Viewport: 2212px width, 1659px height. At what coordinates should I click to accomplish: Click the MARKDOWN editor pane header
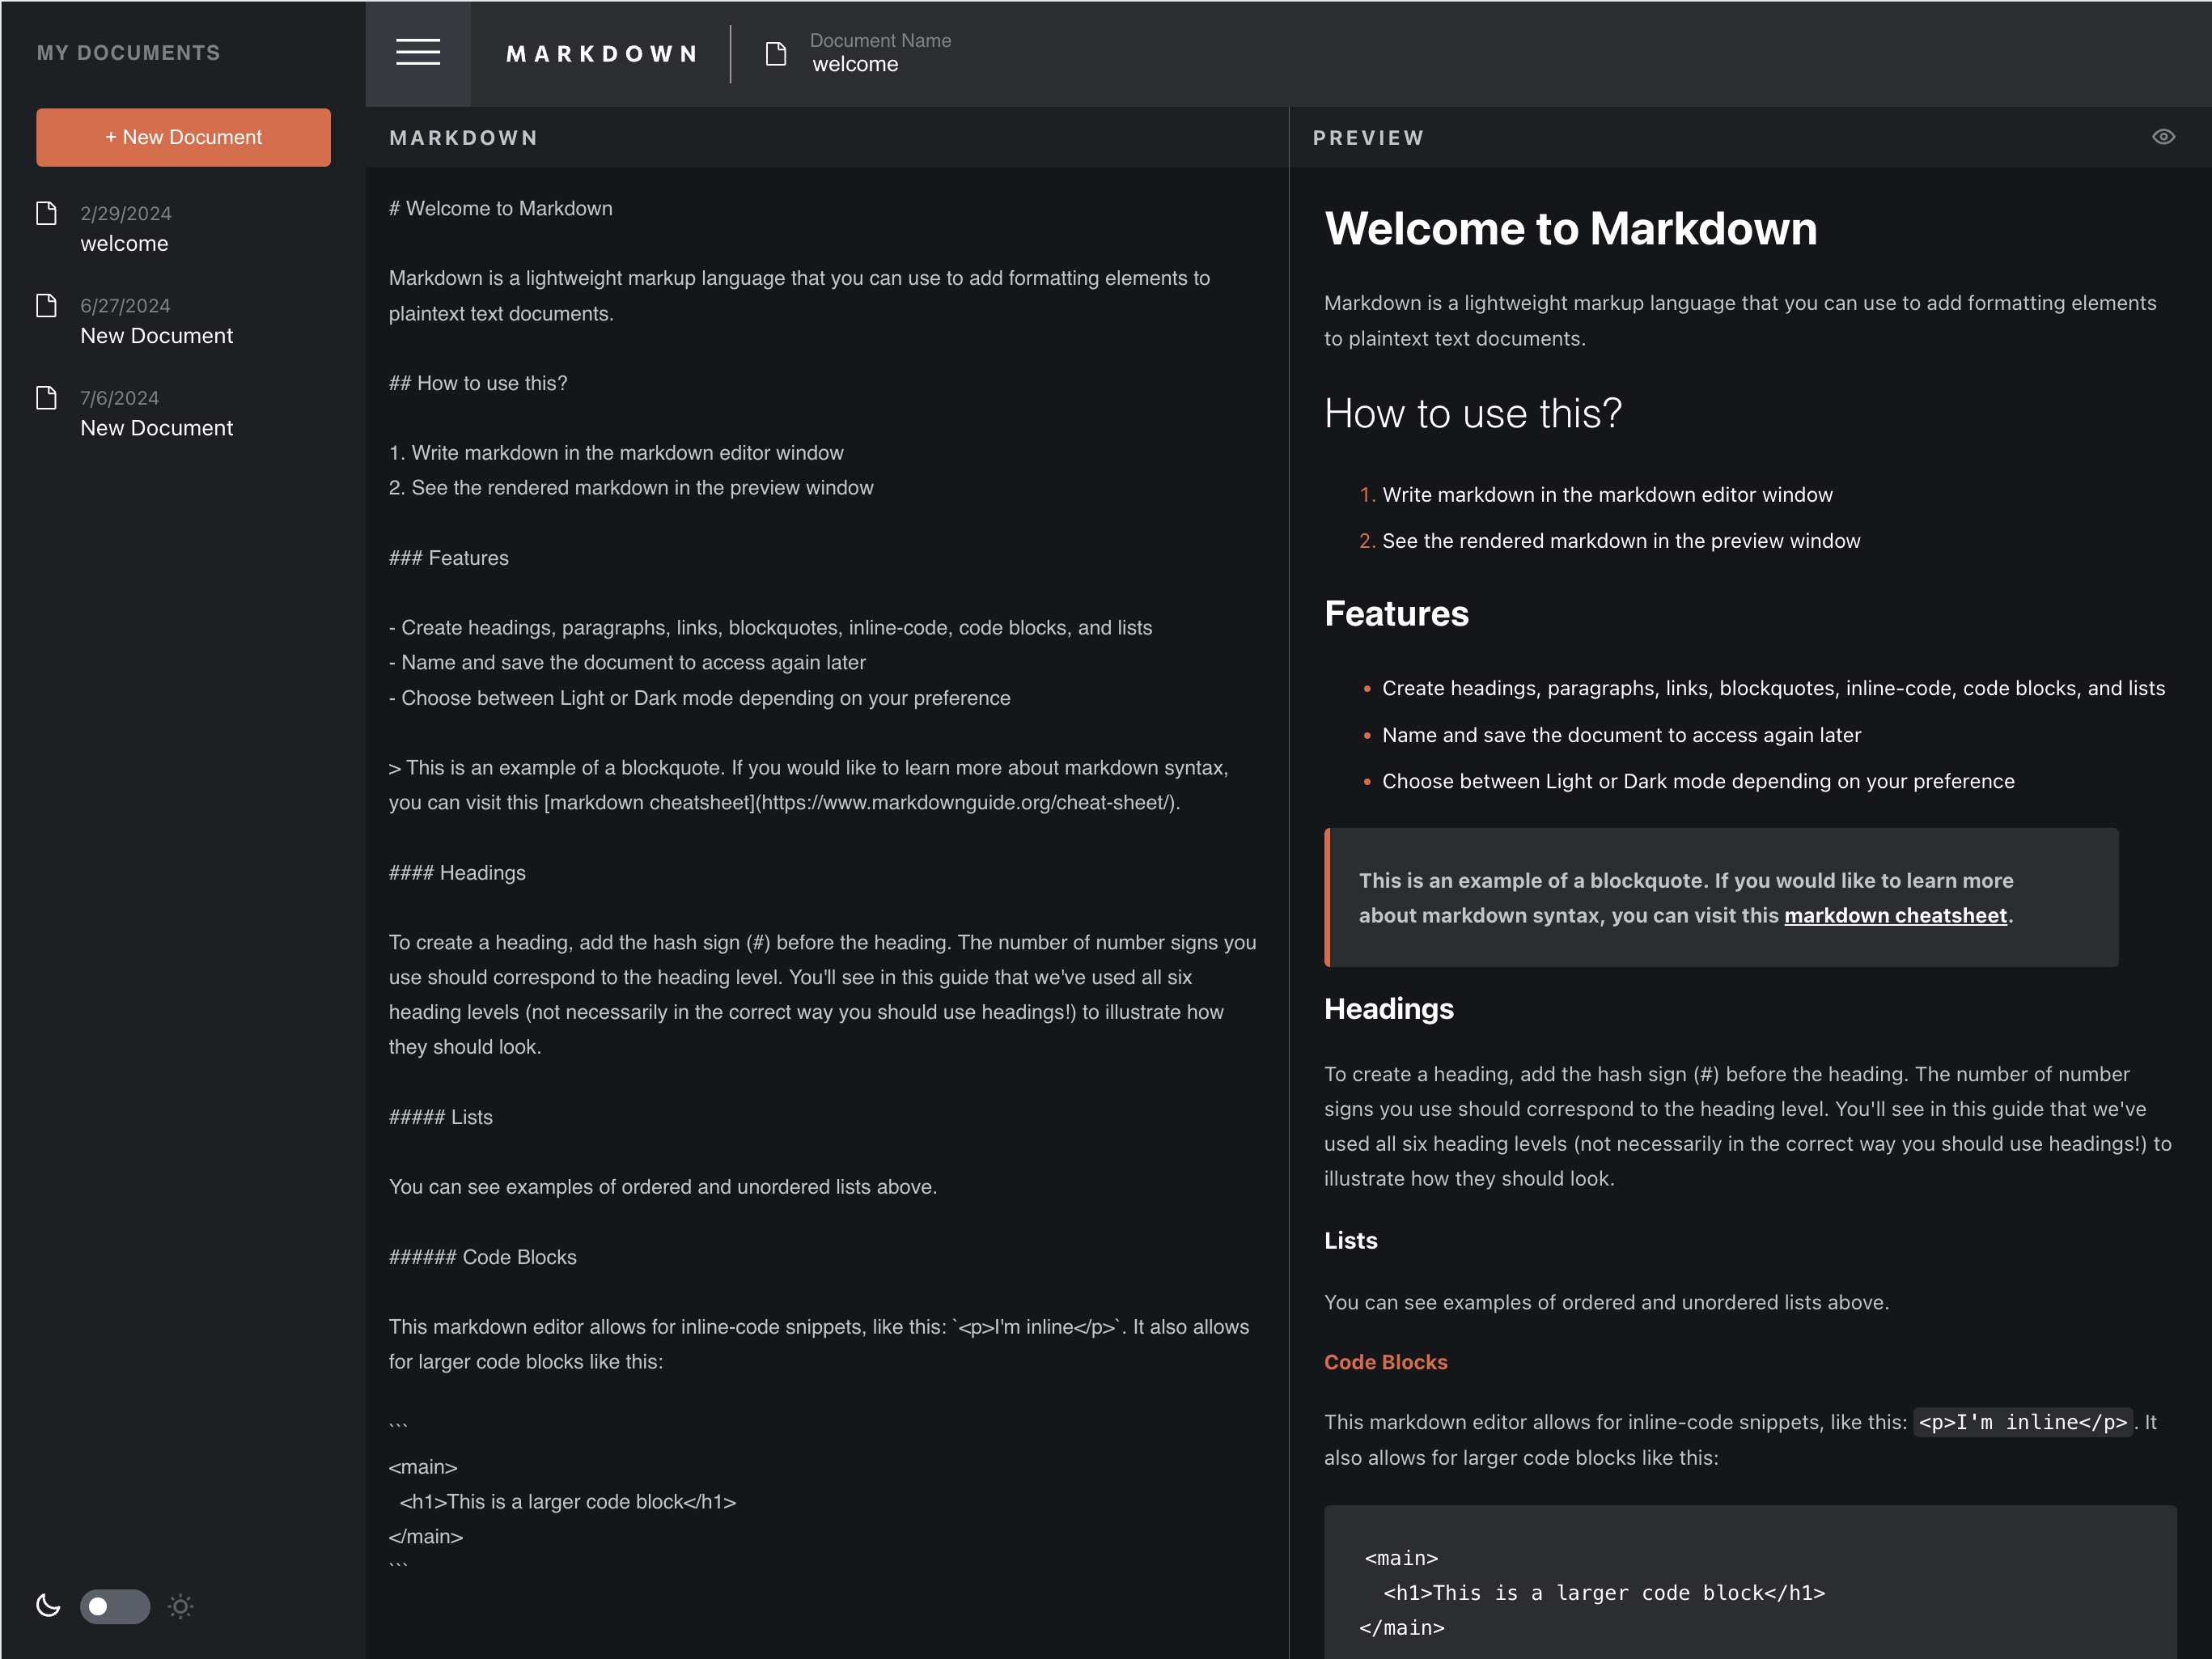click(x=464, y=138)
